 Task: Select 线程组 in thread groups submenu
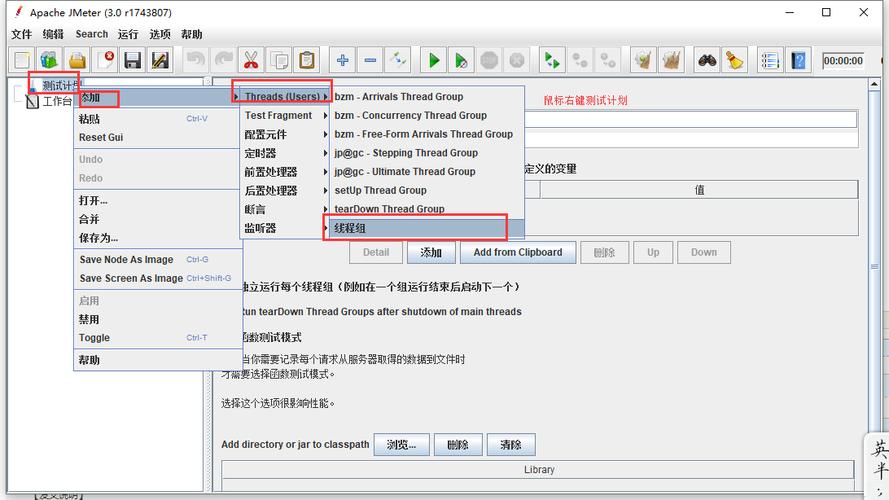427,228
